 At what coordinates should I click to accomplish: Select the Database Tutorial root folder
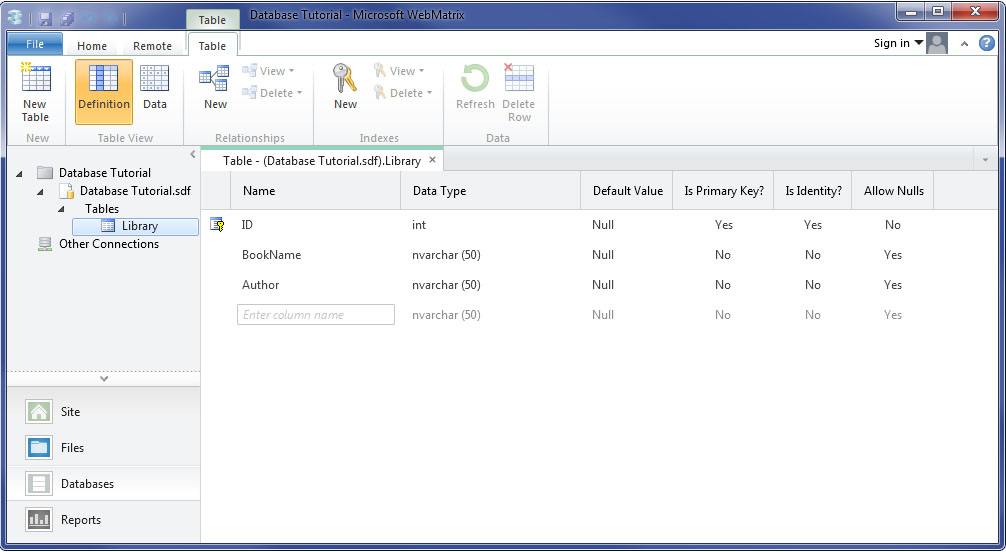tap(105, 173)
